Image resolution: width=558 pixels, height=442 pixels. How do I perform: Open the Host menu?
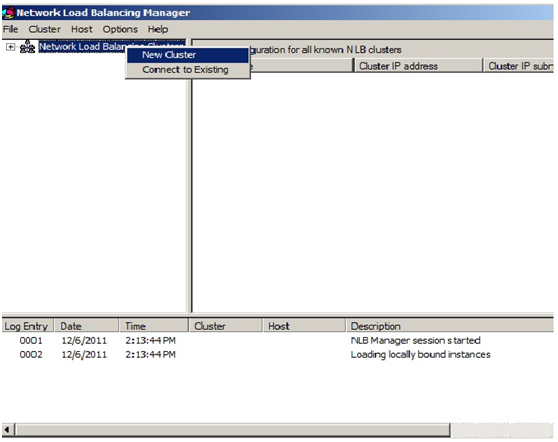click(x=82, y=29)
